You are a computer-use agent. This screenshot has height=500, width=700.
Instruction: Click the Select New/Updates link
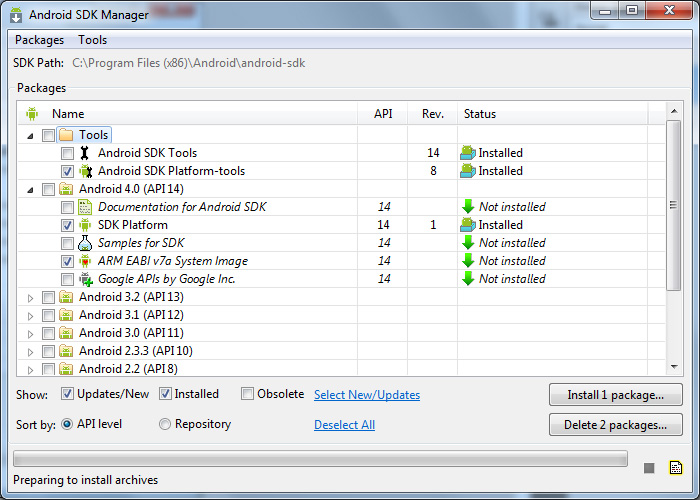click(367, 395)
